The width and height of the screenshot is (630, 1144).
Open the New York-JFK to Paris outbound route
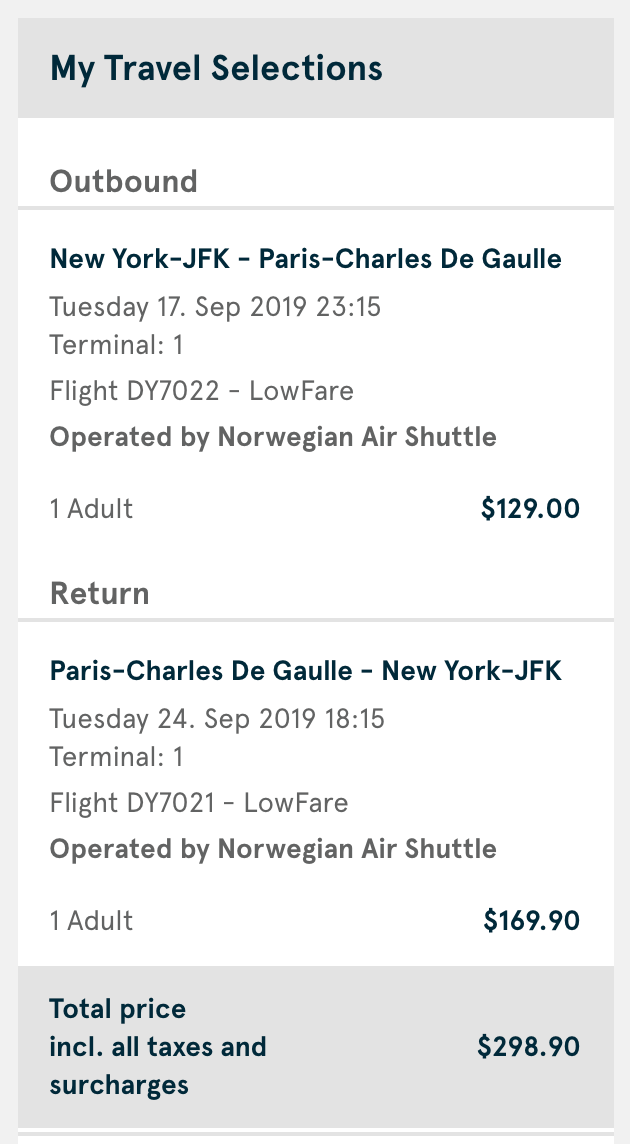click(305, 259)
